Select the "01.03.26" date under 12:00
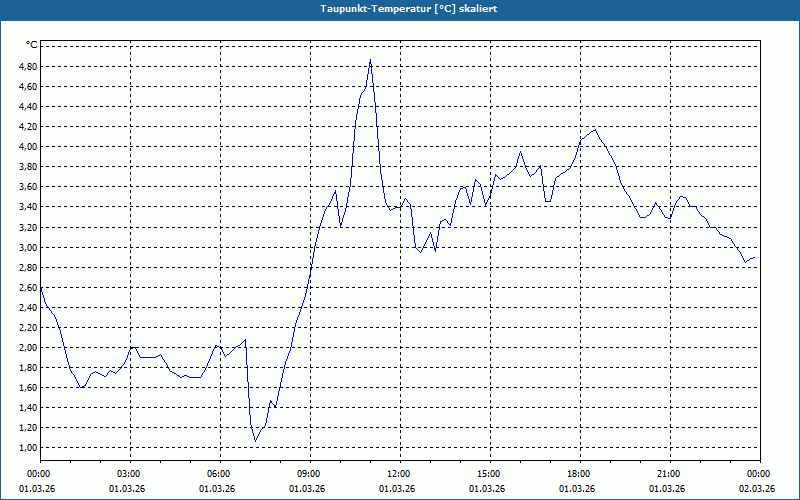800x500 pixels. [397, 489]
